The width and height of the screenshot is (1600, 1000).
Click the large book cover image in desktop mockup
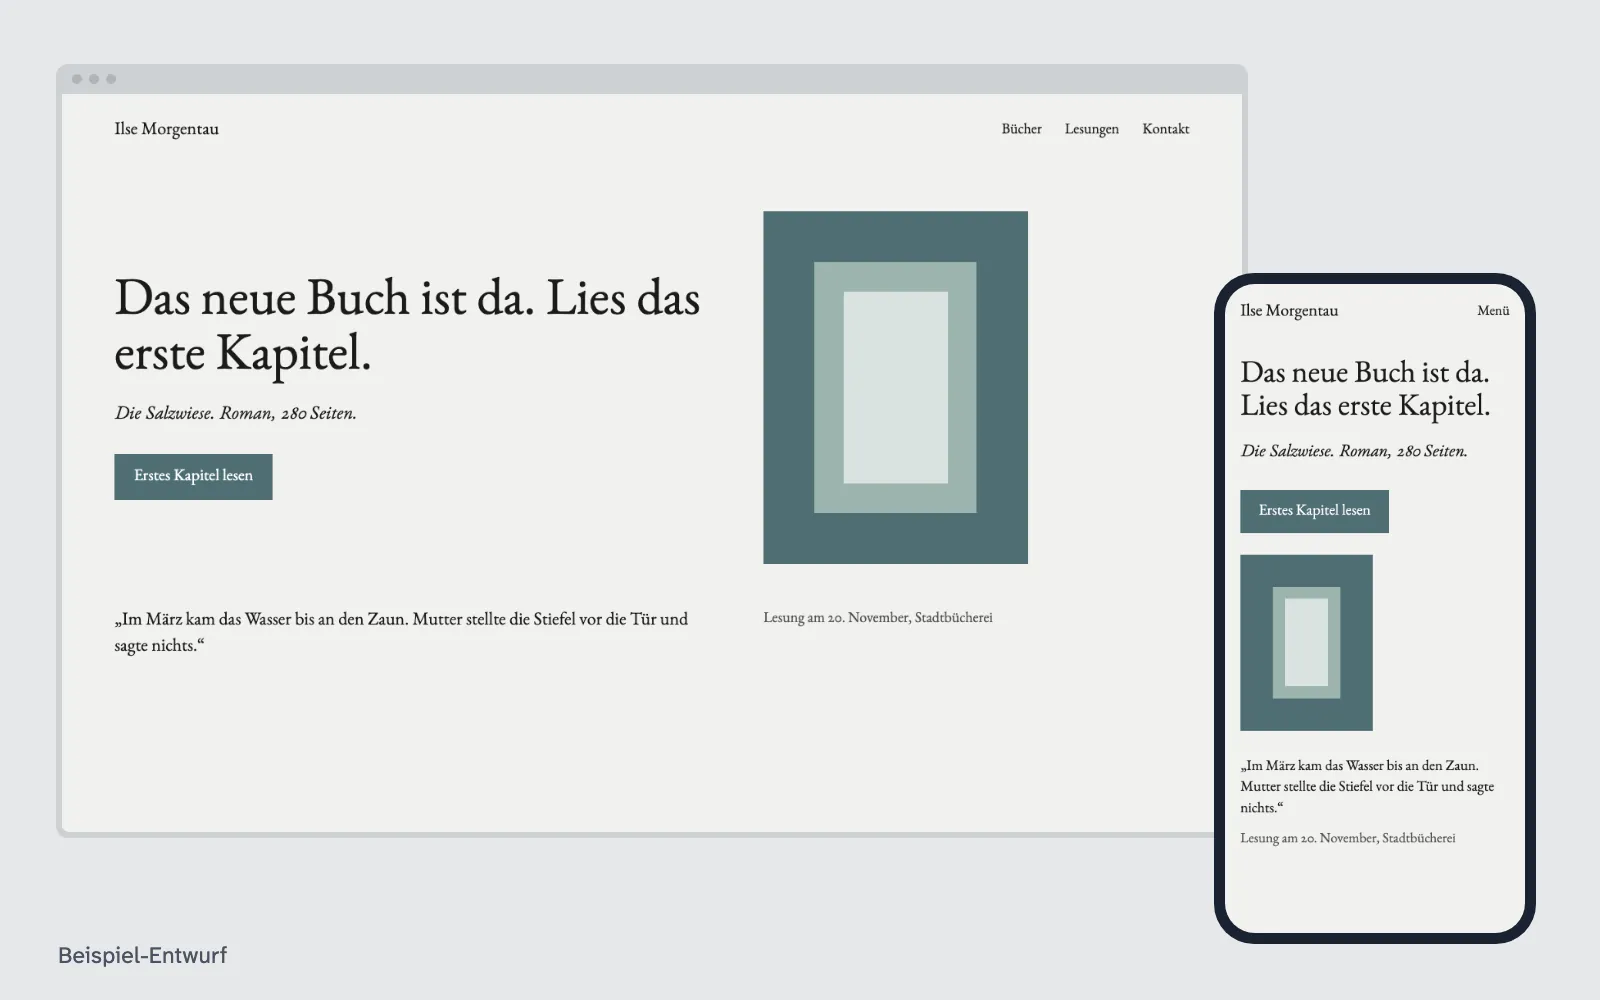[x=895, y=387]
